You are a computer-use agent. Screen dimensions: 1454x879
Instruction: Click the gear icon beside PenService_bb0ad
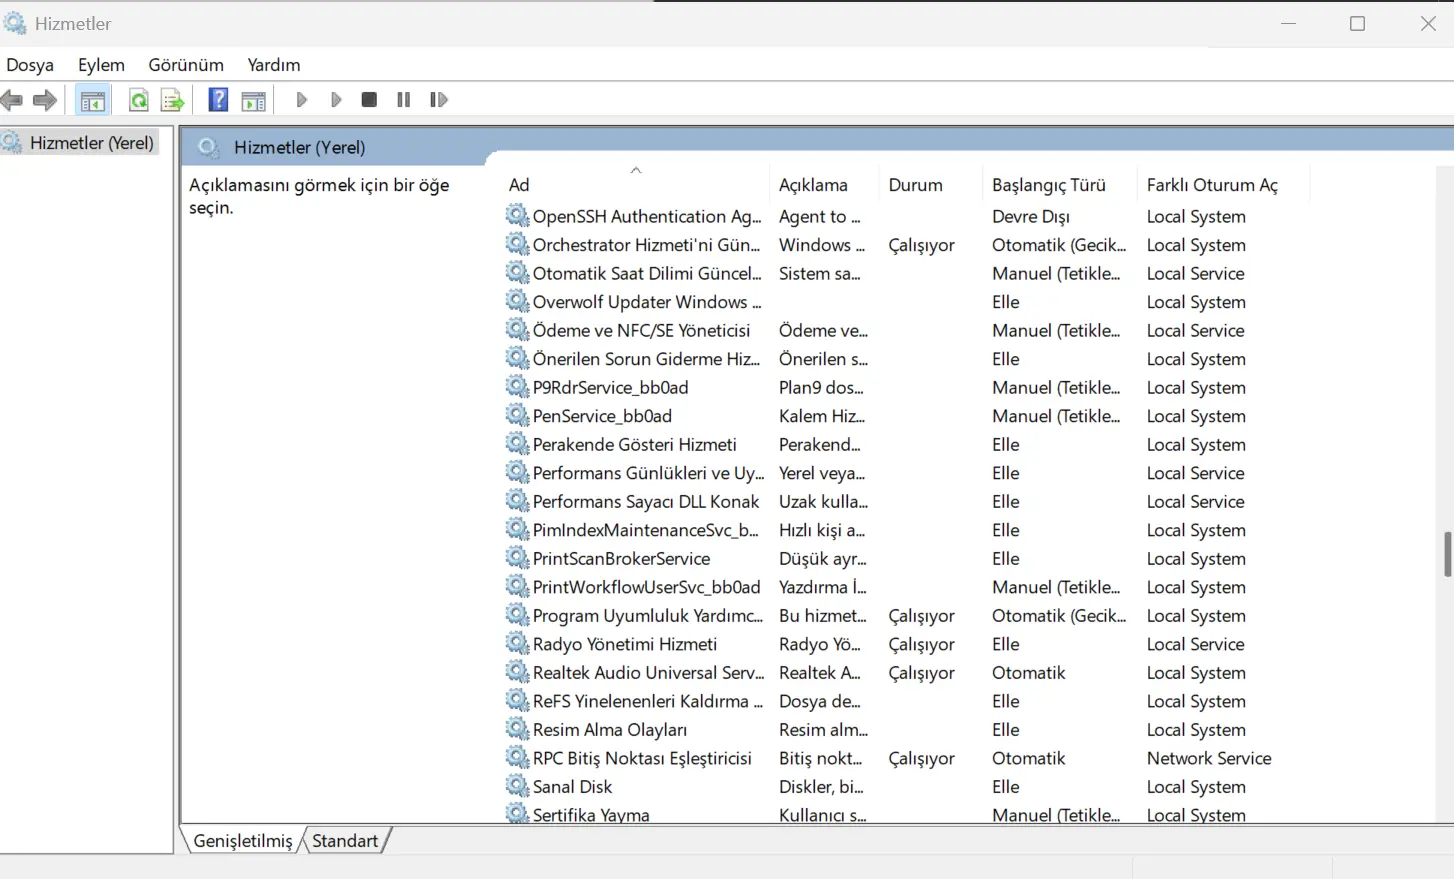point(517,416)
